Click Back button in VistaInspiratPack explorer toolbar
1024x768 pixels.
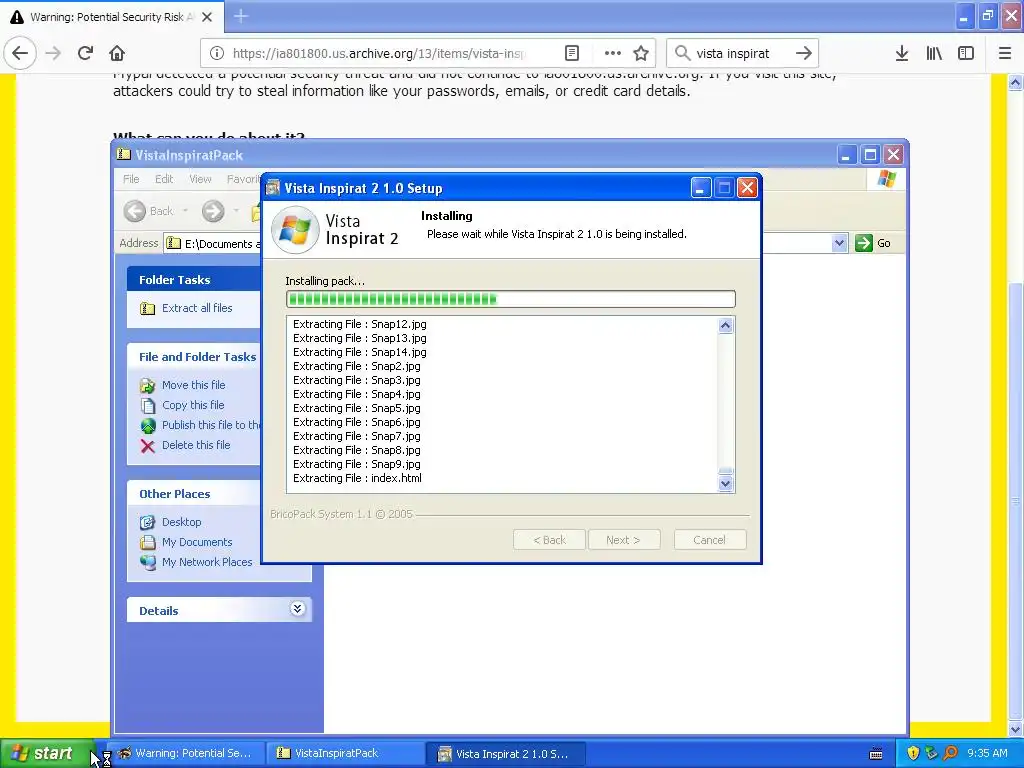click(150, 211)
